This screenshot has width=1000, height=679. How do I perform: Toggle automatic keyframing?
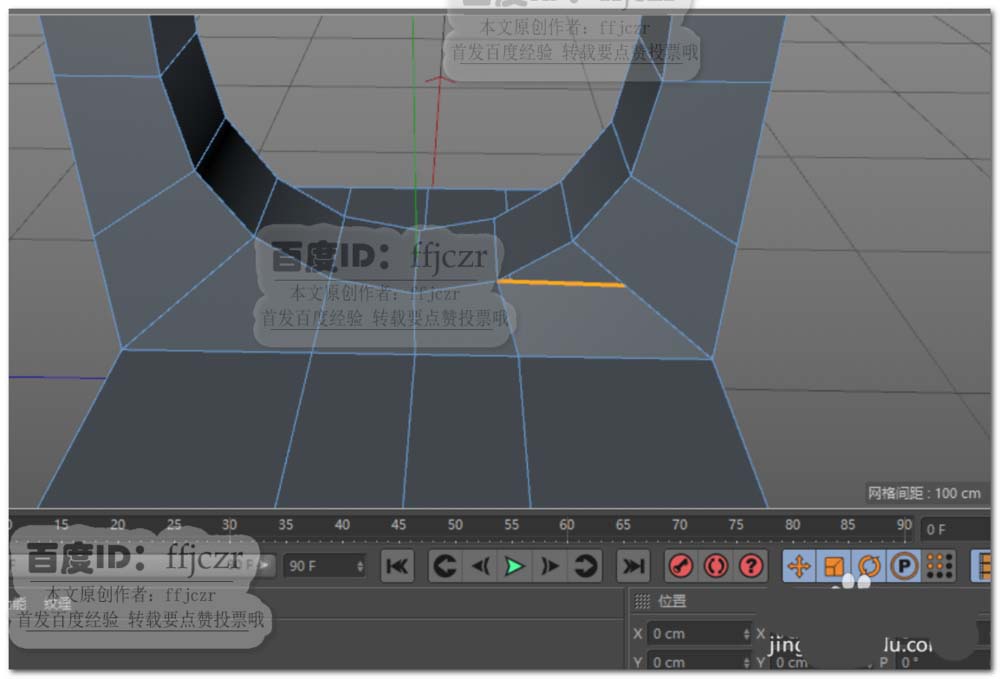(x=716, y=566)
